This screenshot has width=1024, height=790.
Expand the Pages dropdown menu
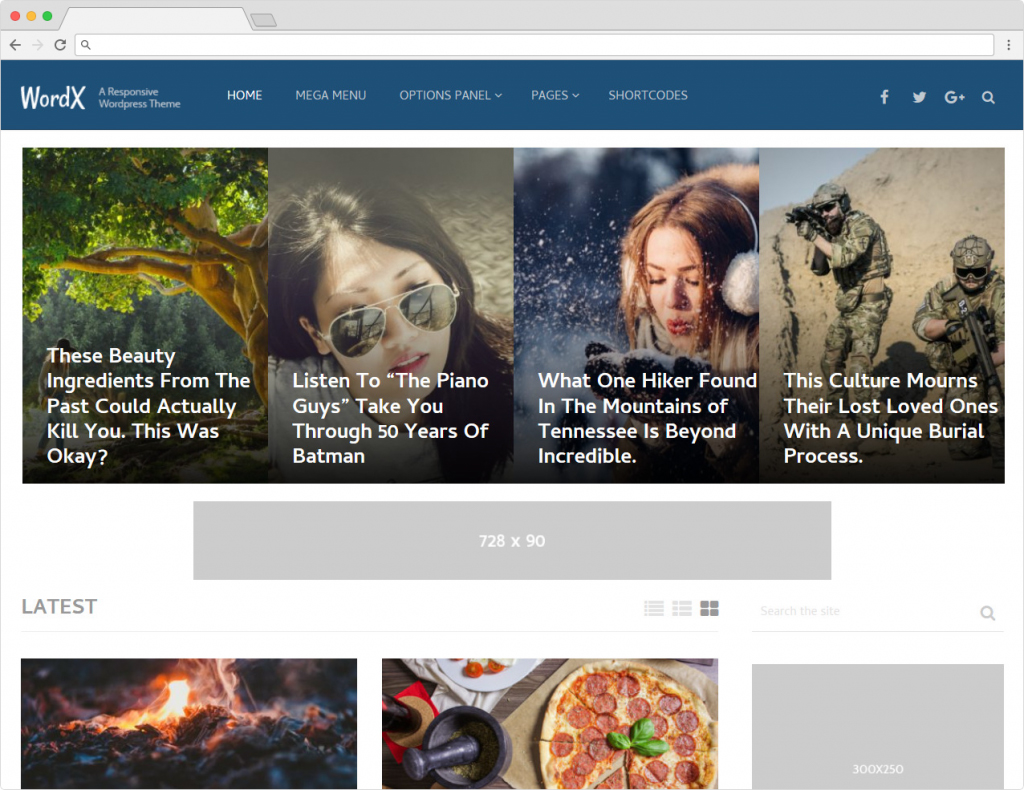(x=555, y=96)
